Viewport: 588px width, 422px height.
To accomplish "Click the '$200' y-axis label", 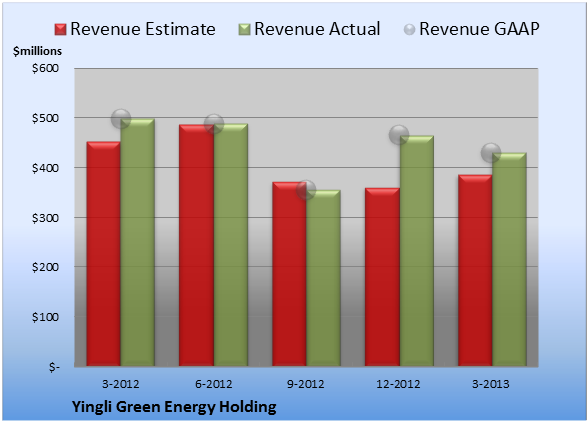I will 45,267.
